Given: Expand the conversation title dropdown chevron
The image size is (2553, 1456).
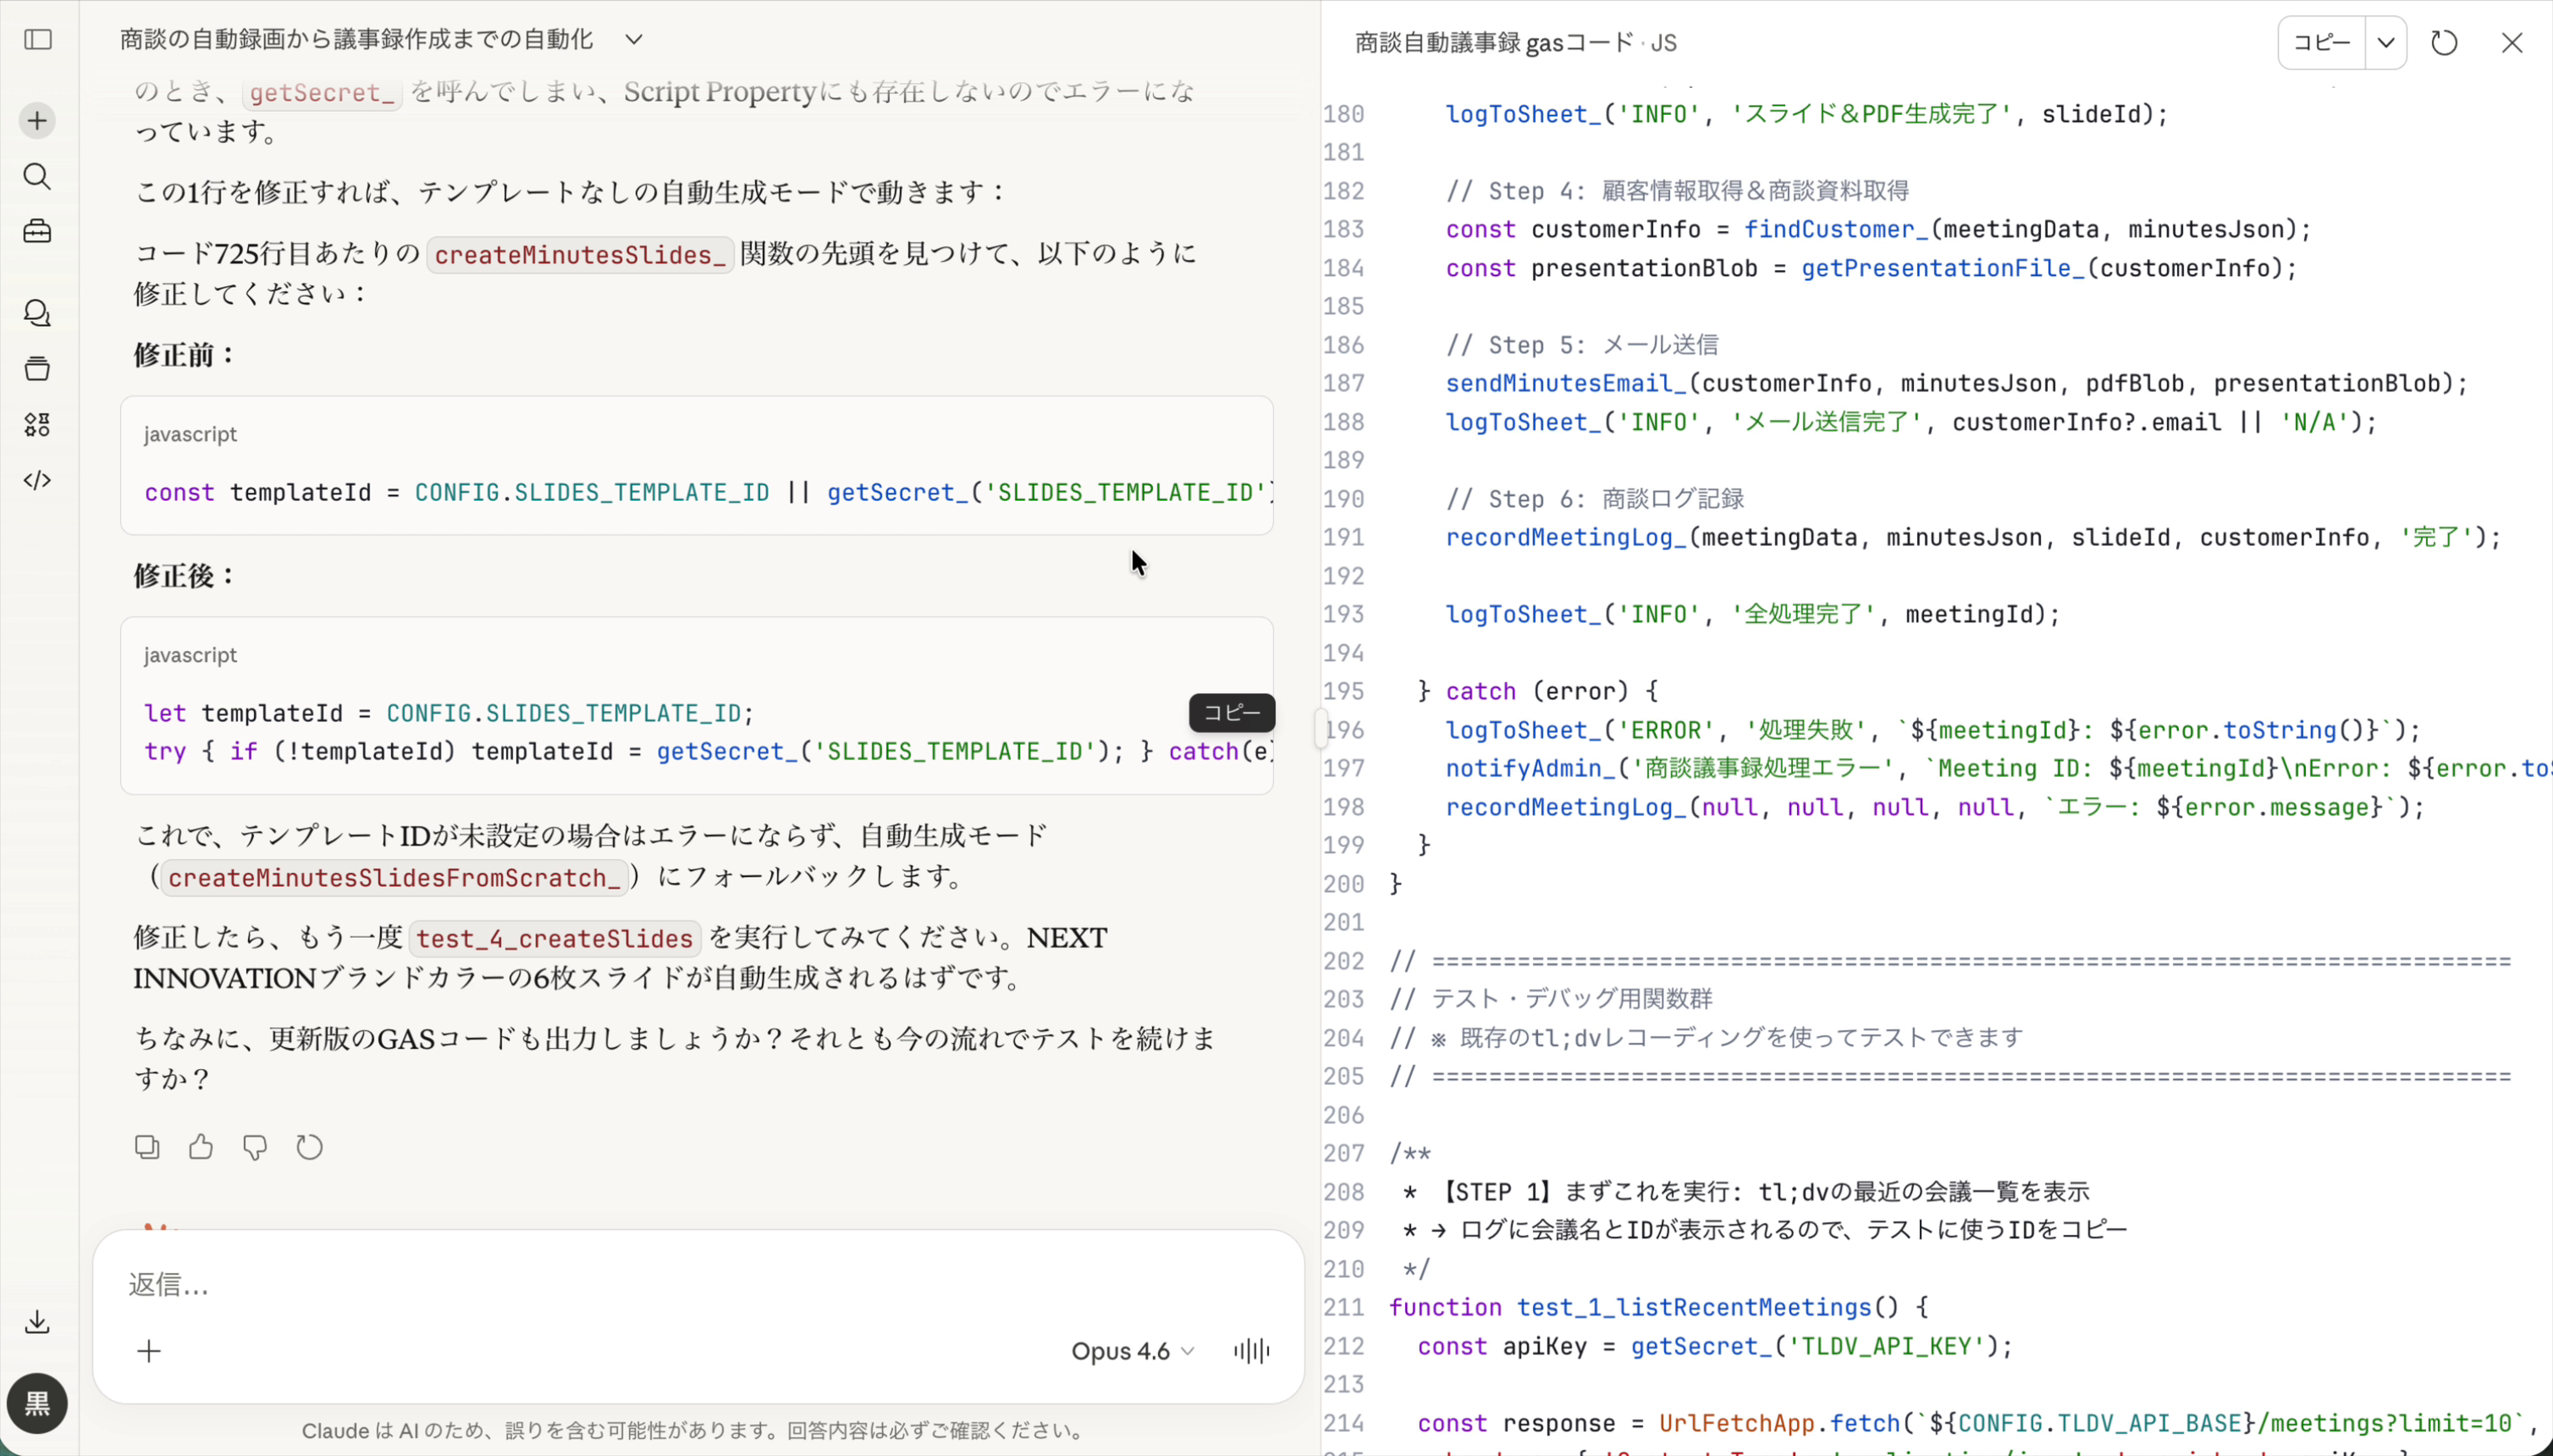Looking at the screenshot, I should tap(634, 40).
